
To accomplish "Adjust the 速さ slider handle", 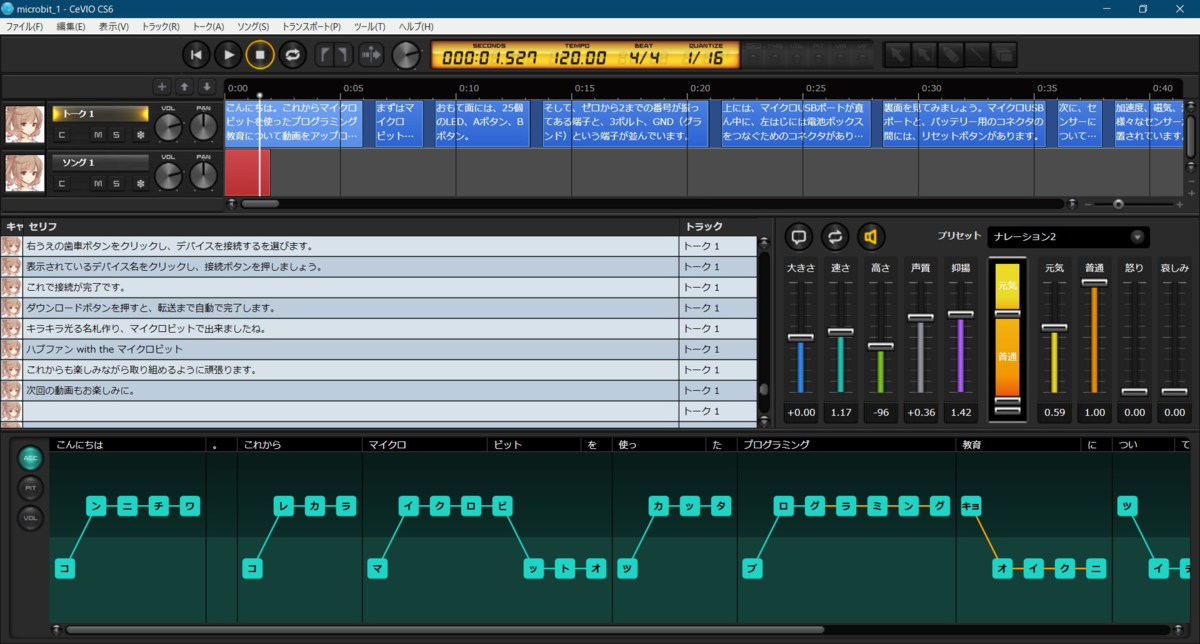I will (x=840, y=331).
